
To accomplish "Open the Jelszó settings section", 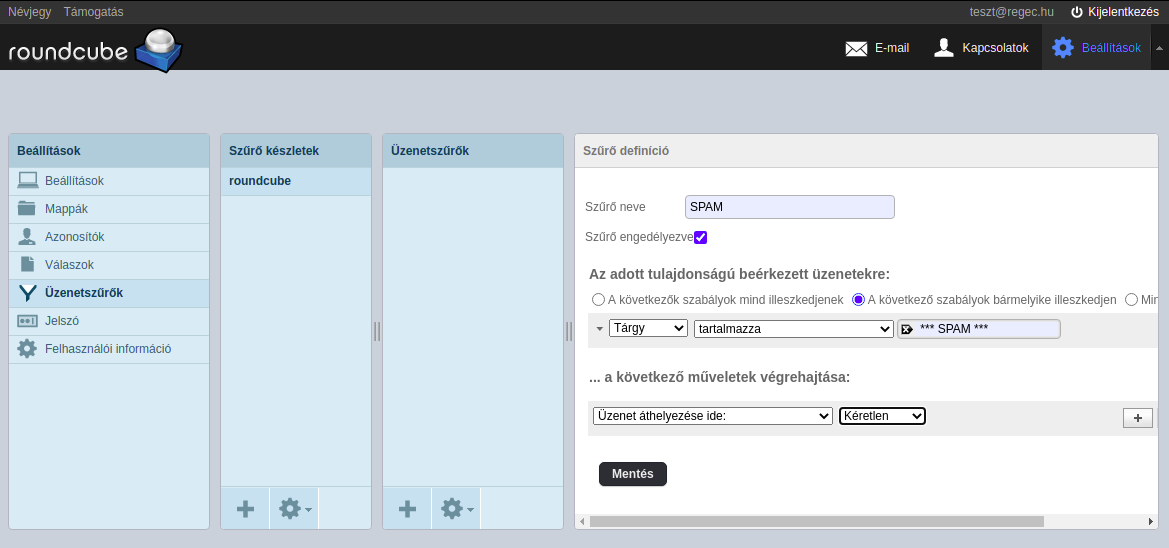I will coord(62,321).
